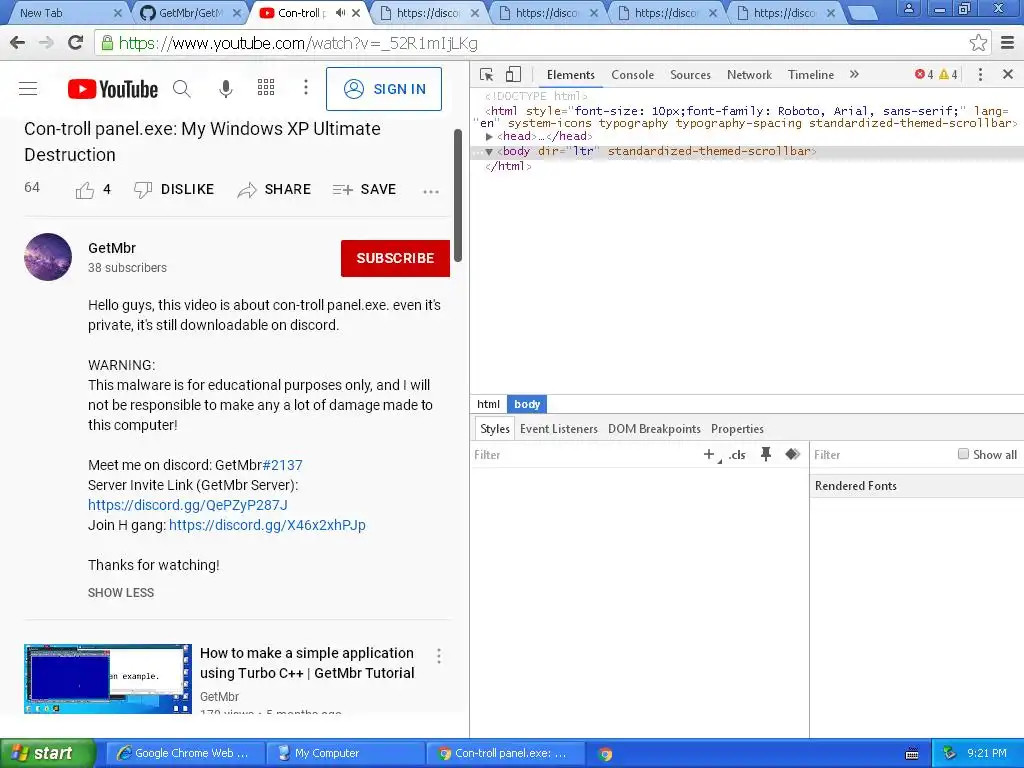1024x768 pixels.
Task: Select the Elements tab
Action: pyautogui.click(x=571, y=74)
